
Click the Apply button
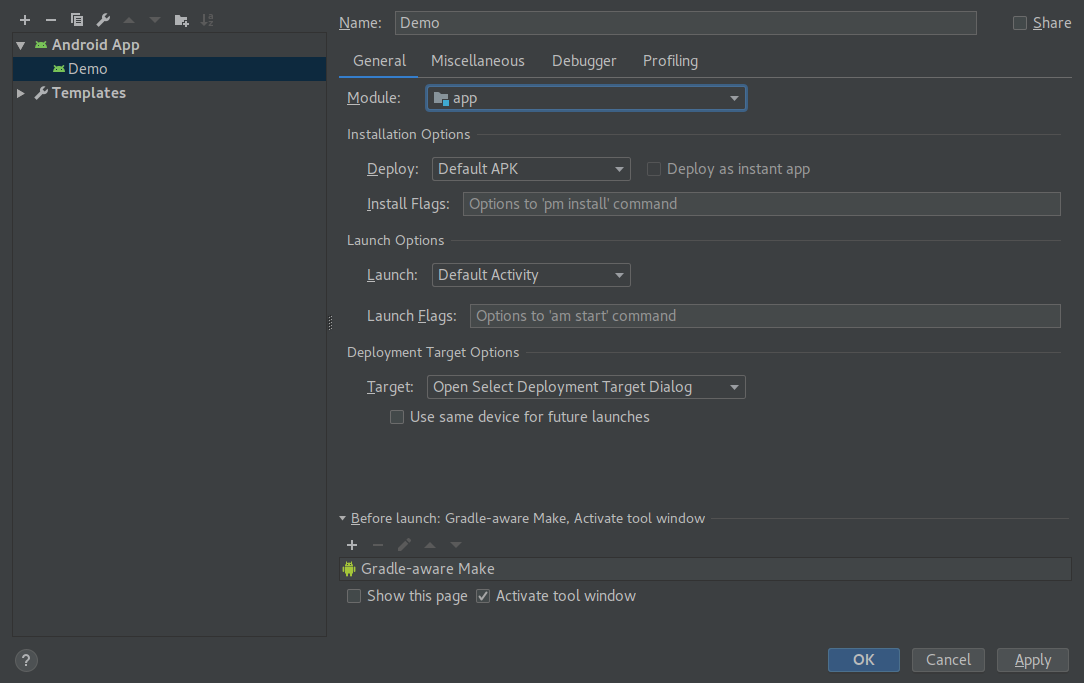point(1032,659)
